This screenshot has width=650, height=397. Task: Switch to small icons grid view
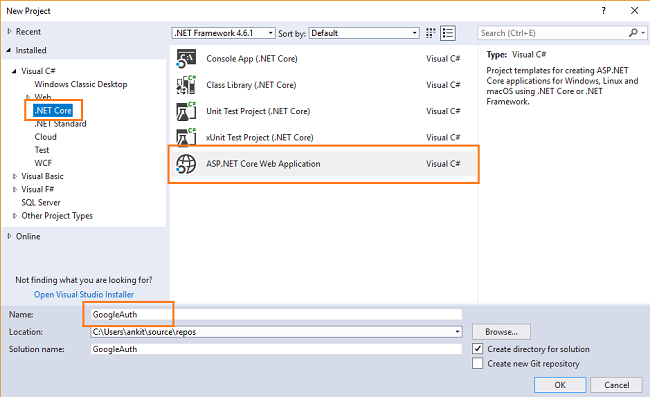point(431,33)
